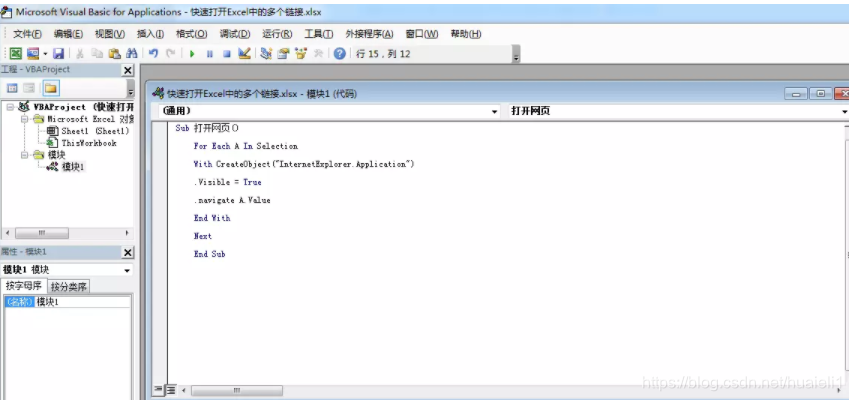Click the code line '.navigate A.Value'
Screen dimensions: 851x401
coord(232,200)
